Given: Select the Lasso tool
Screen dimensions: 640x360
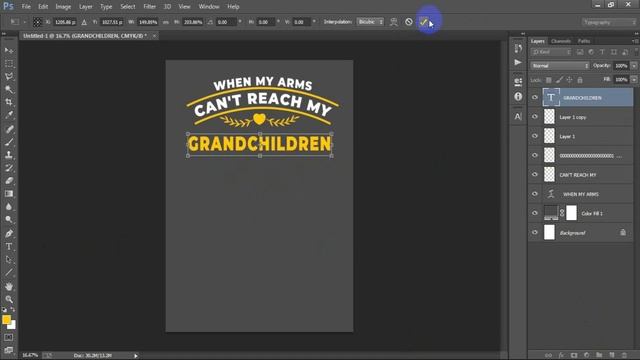Looking at the screenshot, I should tap(9, 76).
